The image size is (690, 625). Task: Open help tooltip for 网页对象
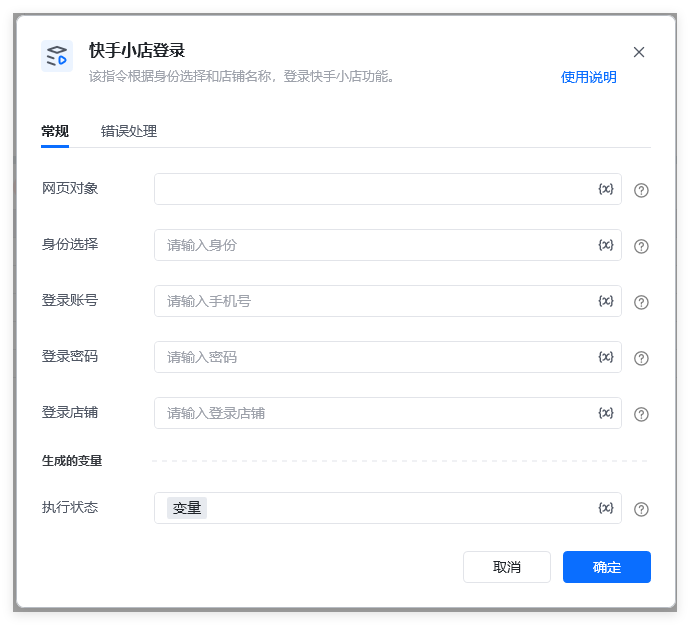click(x=641, y=190)
